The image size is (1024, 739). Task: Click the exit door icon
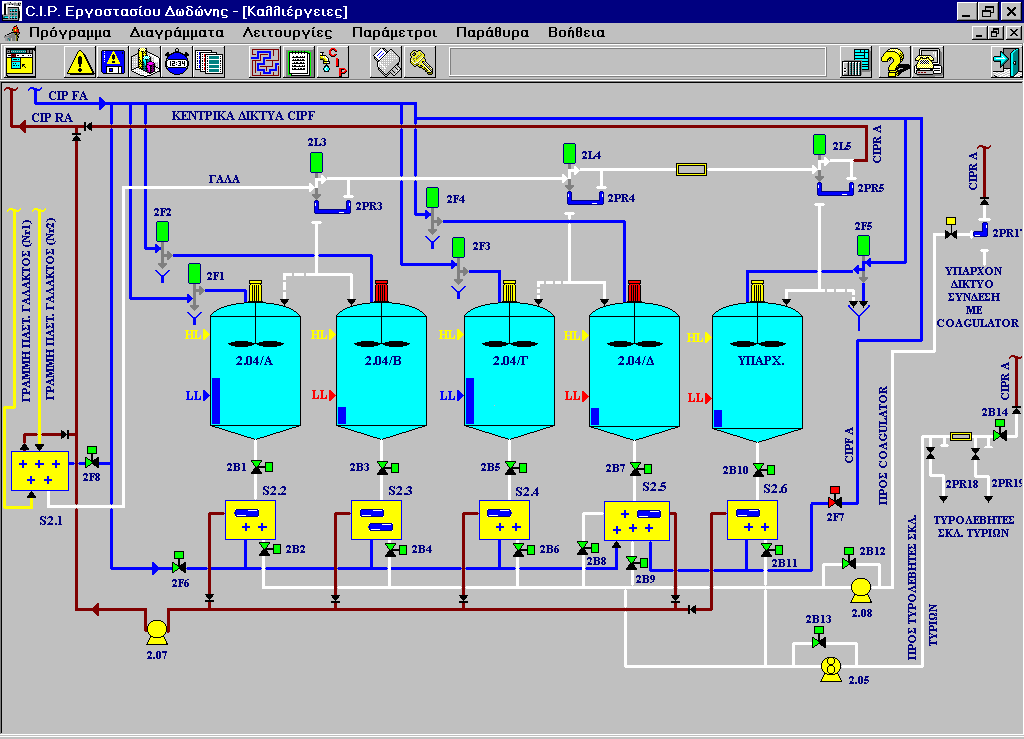click(x=1003, y=62)
